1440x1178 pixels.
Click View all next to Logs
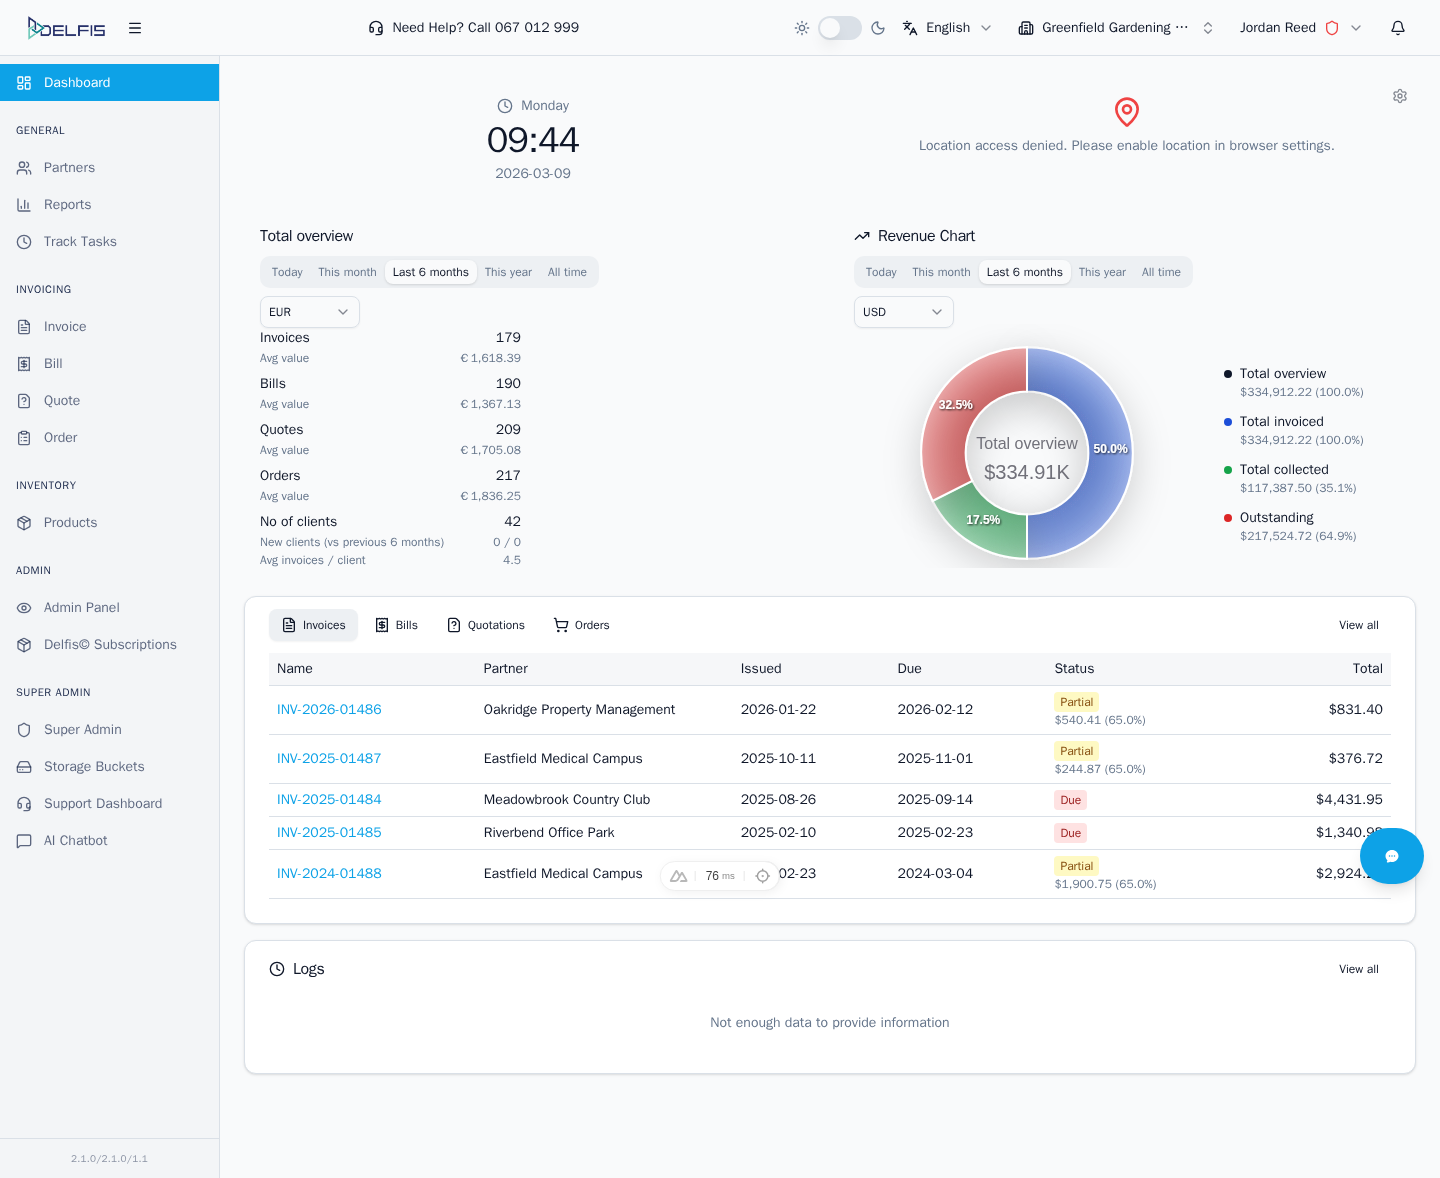tap(1358, 968)
